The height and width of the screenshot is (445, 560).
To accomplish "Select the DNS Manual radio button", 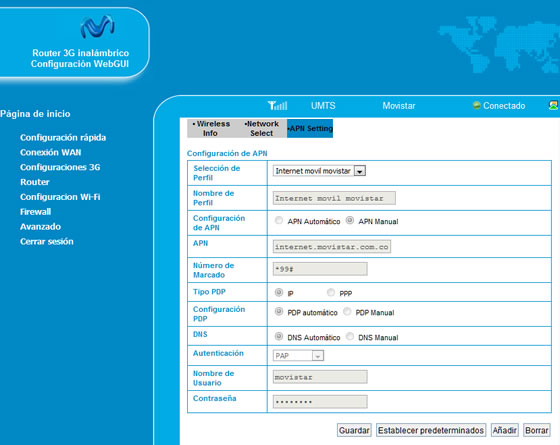I will (350, 336).
